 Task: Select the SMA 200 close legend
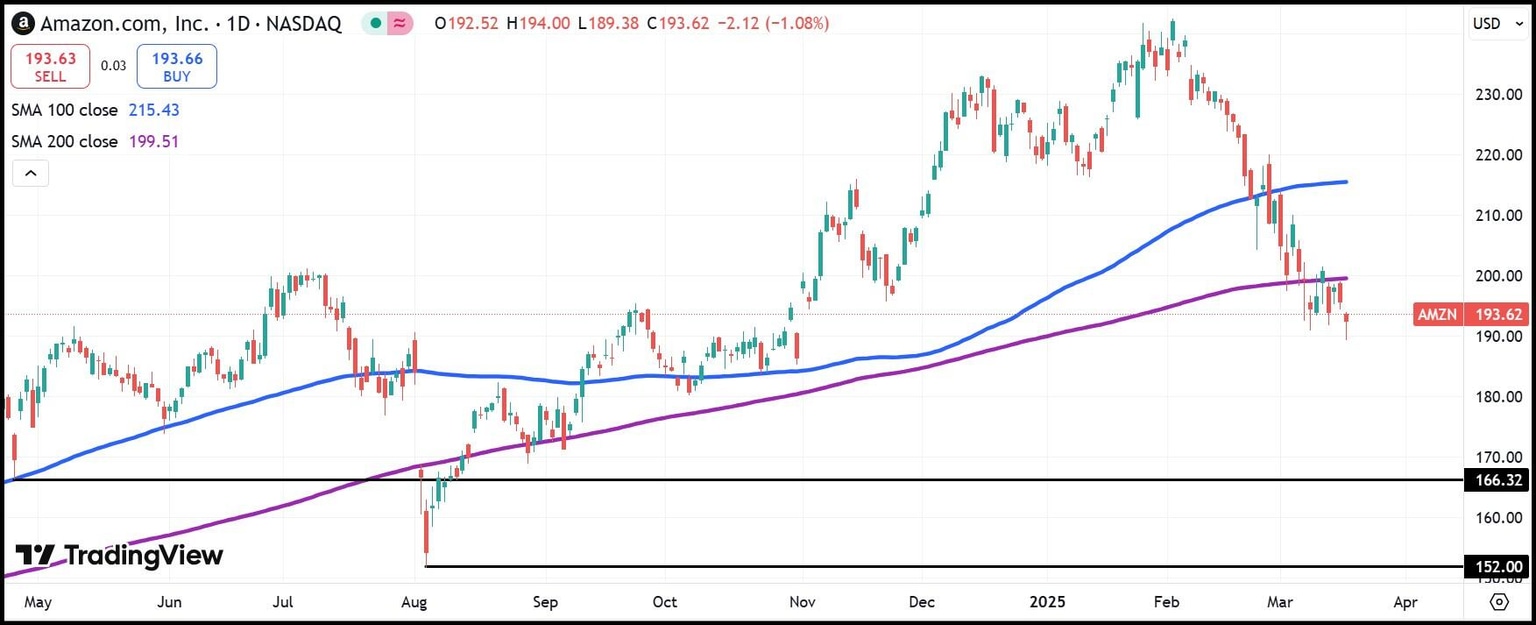point(65,142)
